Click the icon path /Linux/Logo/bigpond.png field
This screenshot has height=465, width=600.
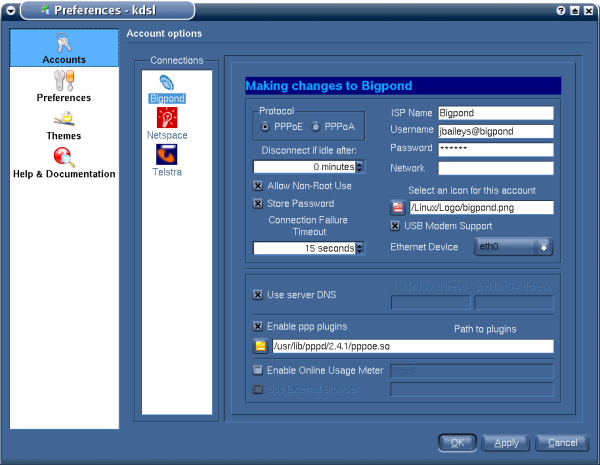click(481, 207)
